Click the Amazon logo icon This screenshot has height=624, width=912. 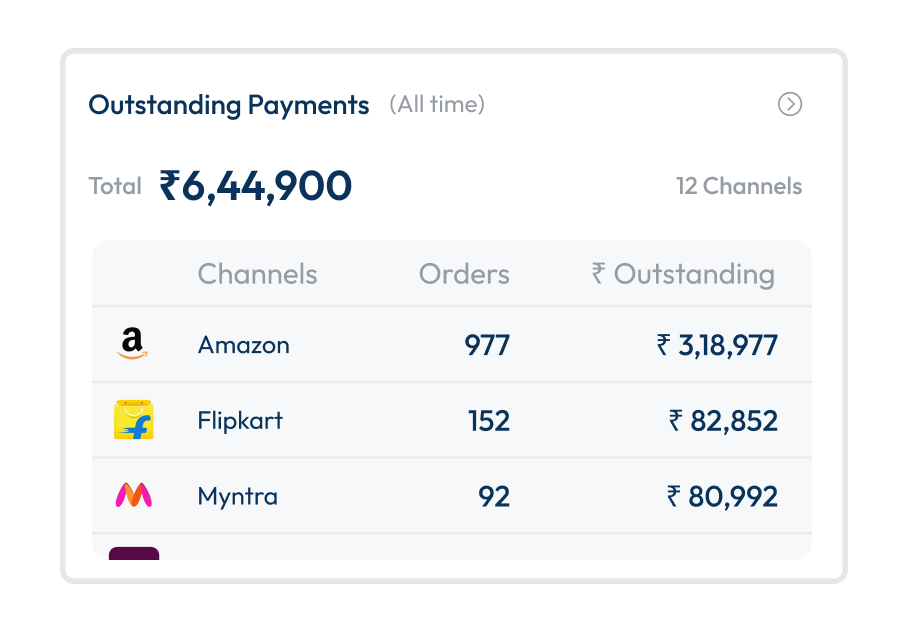tap(132, 345)
